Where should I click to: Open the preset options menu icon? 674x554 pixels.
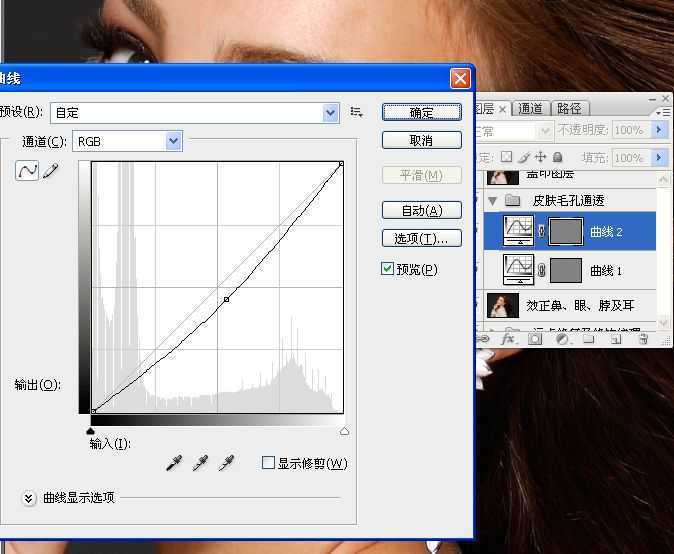(356, 113)
